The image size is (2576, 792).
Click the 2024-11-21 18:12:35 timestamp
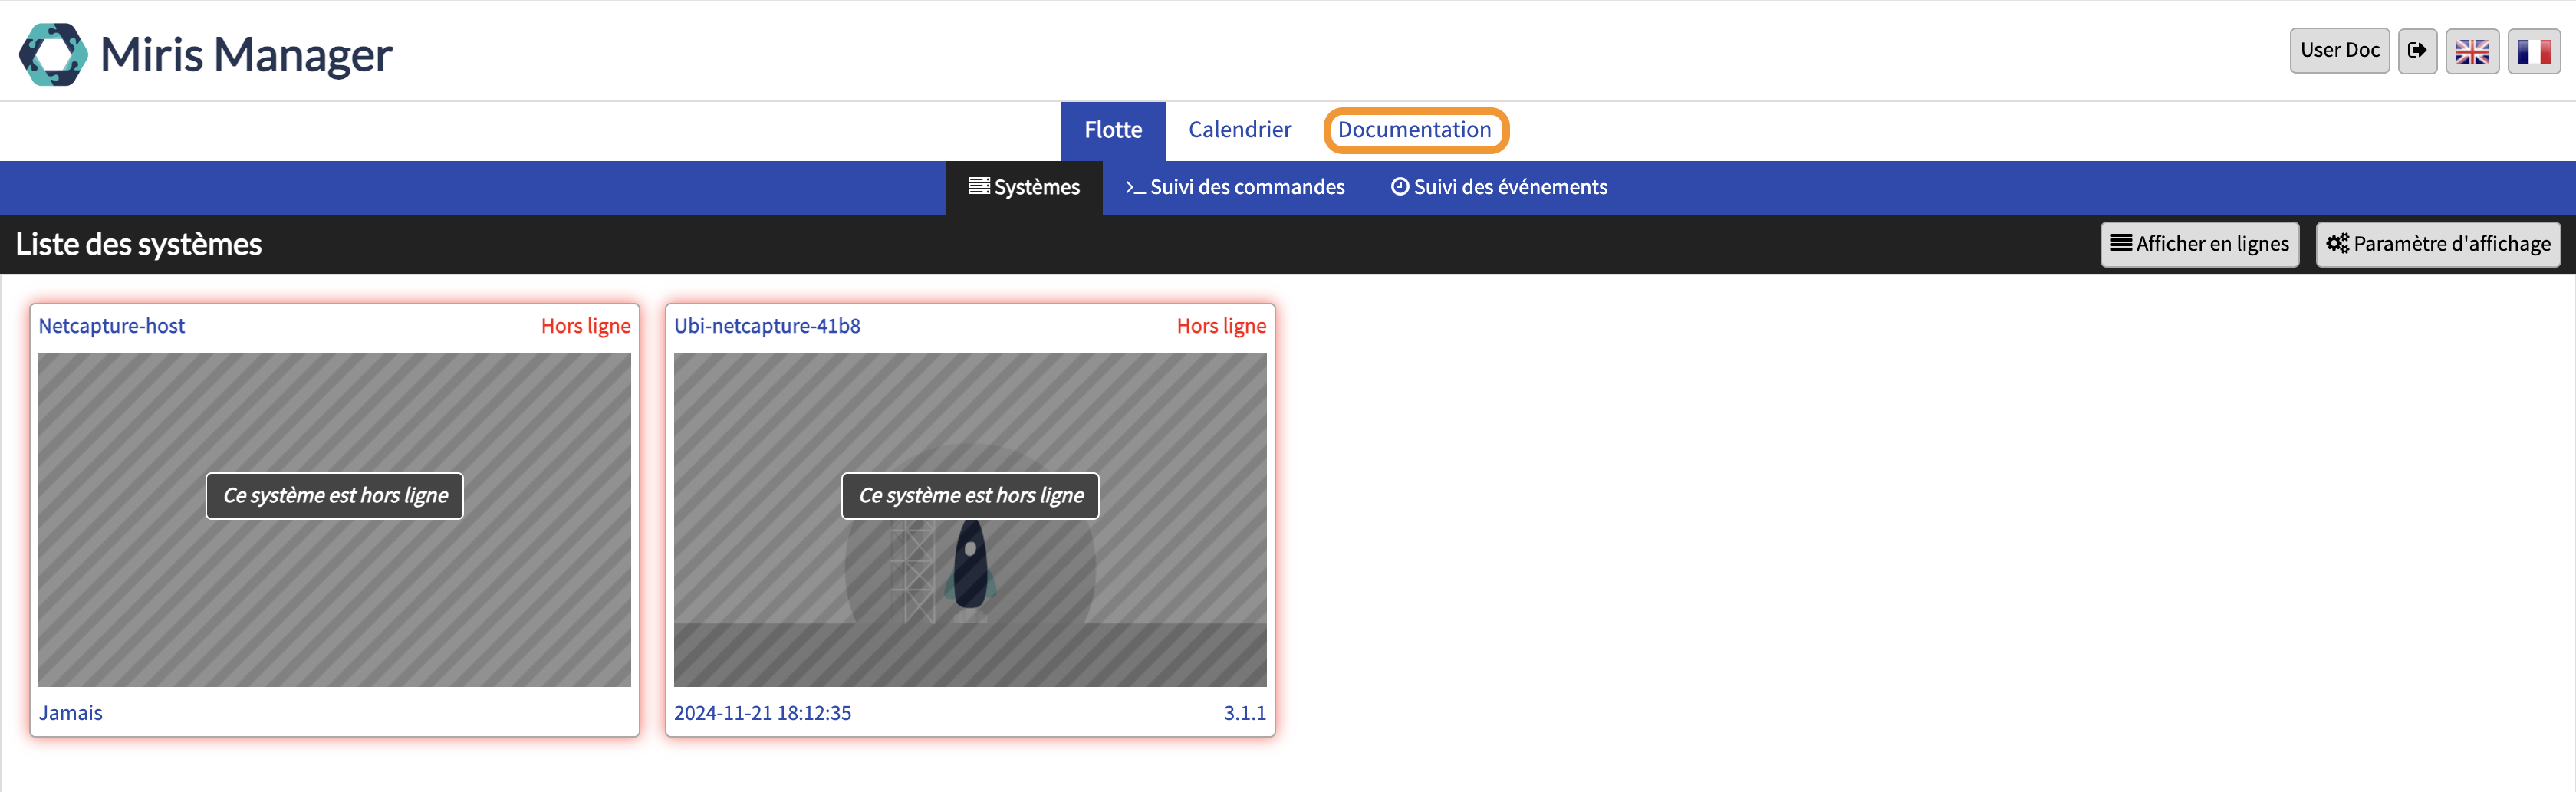click(762, 713)
